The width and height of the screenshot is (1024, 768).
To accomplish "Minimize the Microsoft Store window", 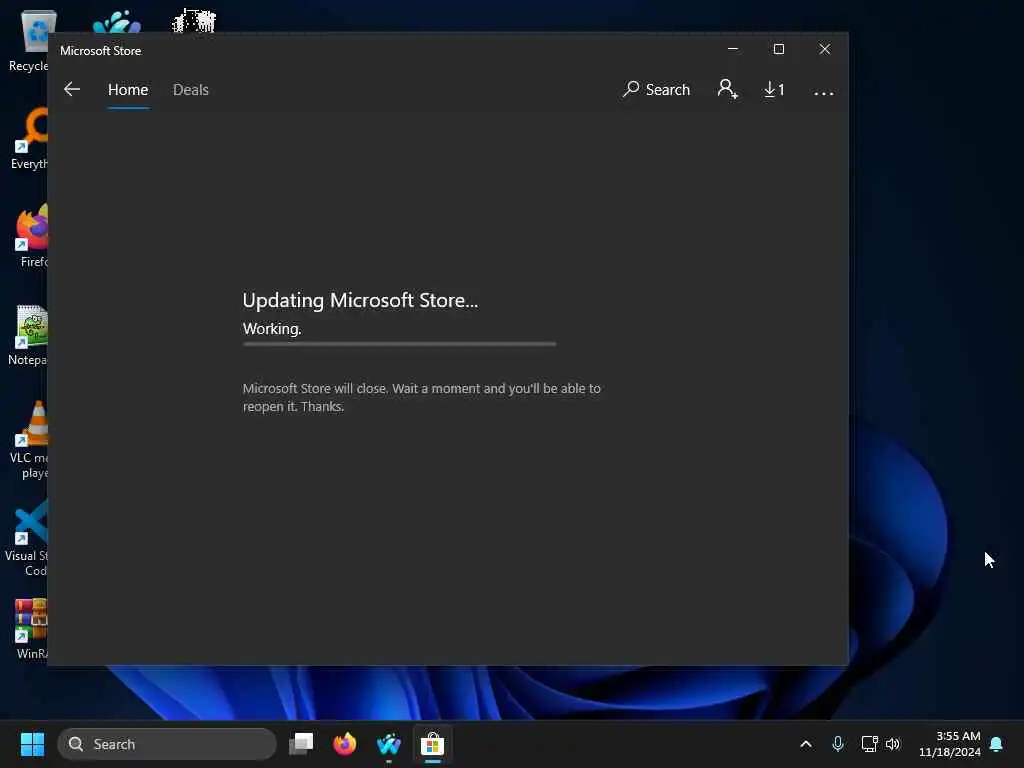I will click(x=733, y=49).
